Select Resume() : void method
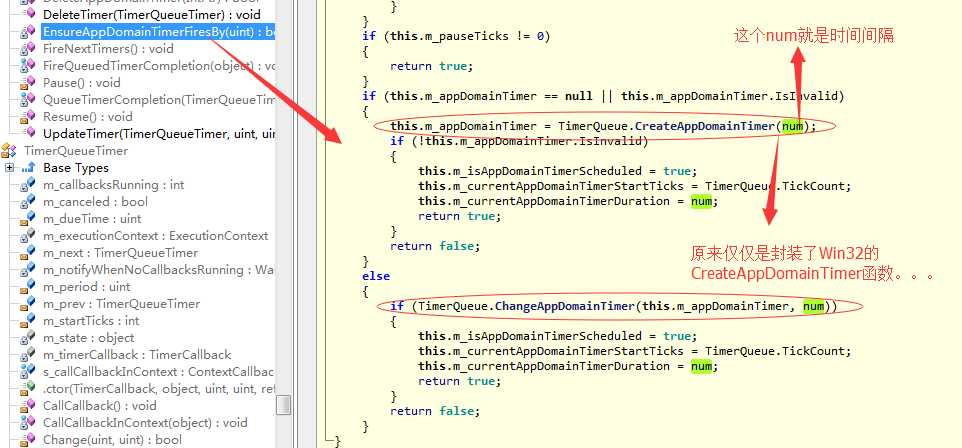 [x=88, y=117]
